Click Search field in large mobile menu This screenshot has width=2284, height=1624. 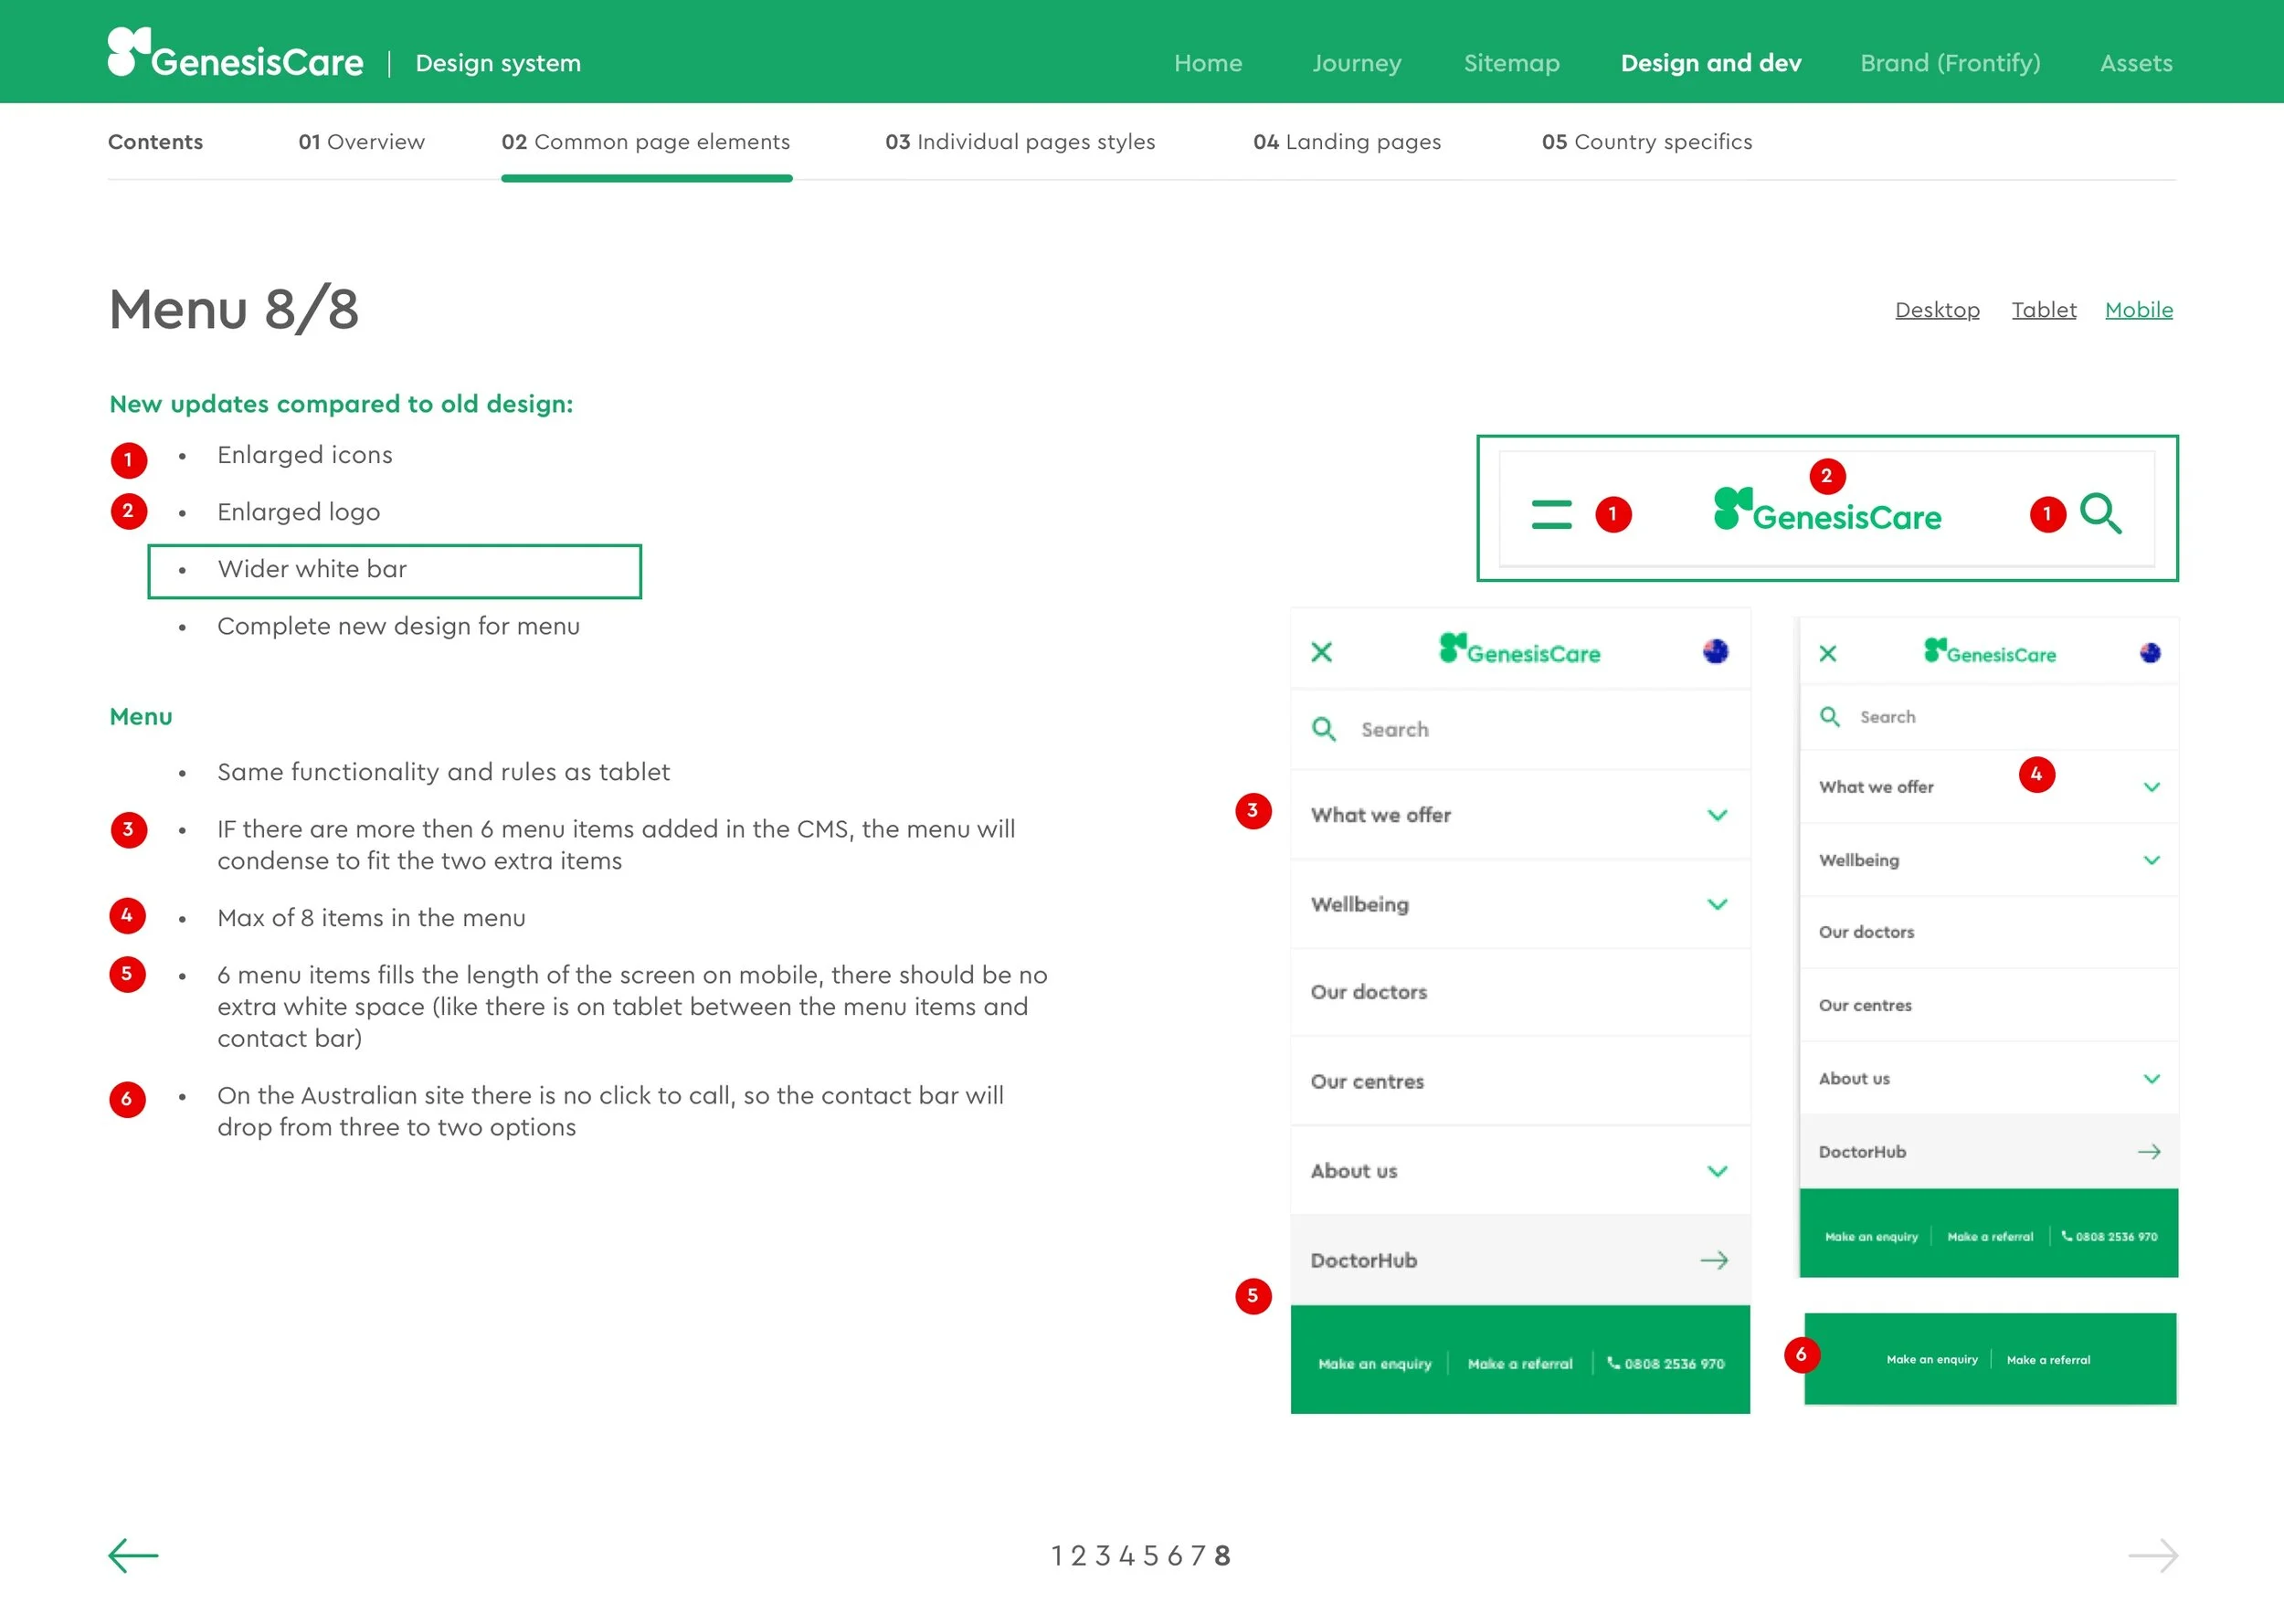tap(1520, 729)
